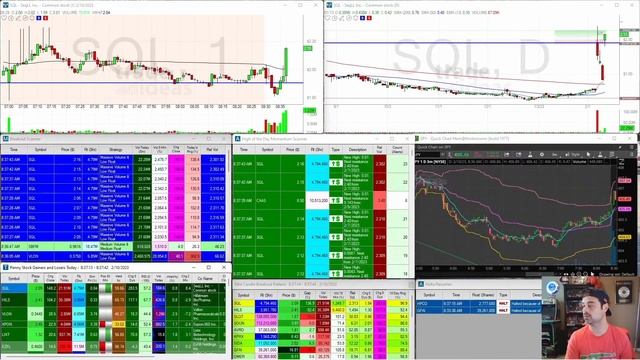Click the red sell button in SQL daily chart
Viewport: 640px width, 360px height.
click(369, 18)
